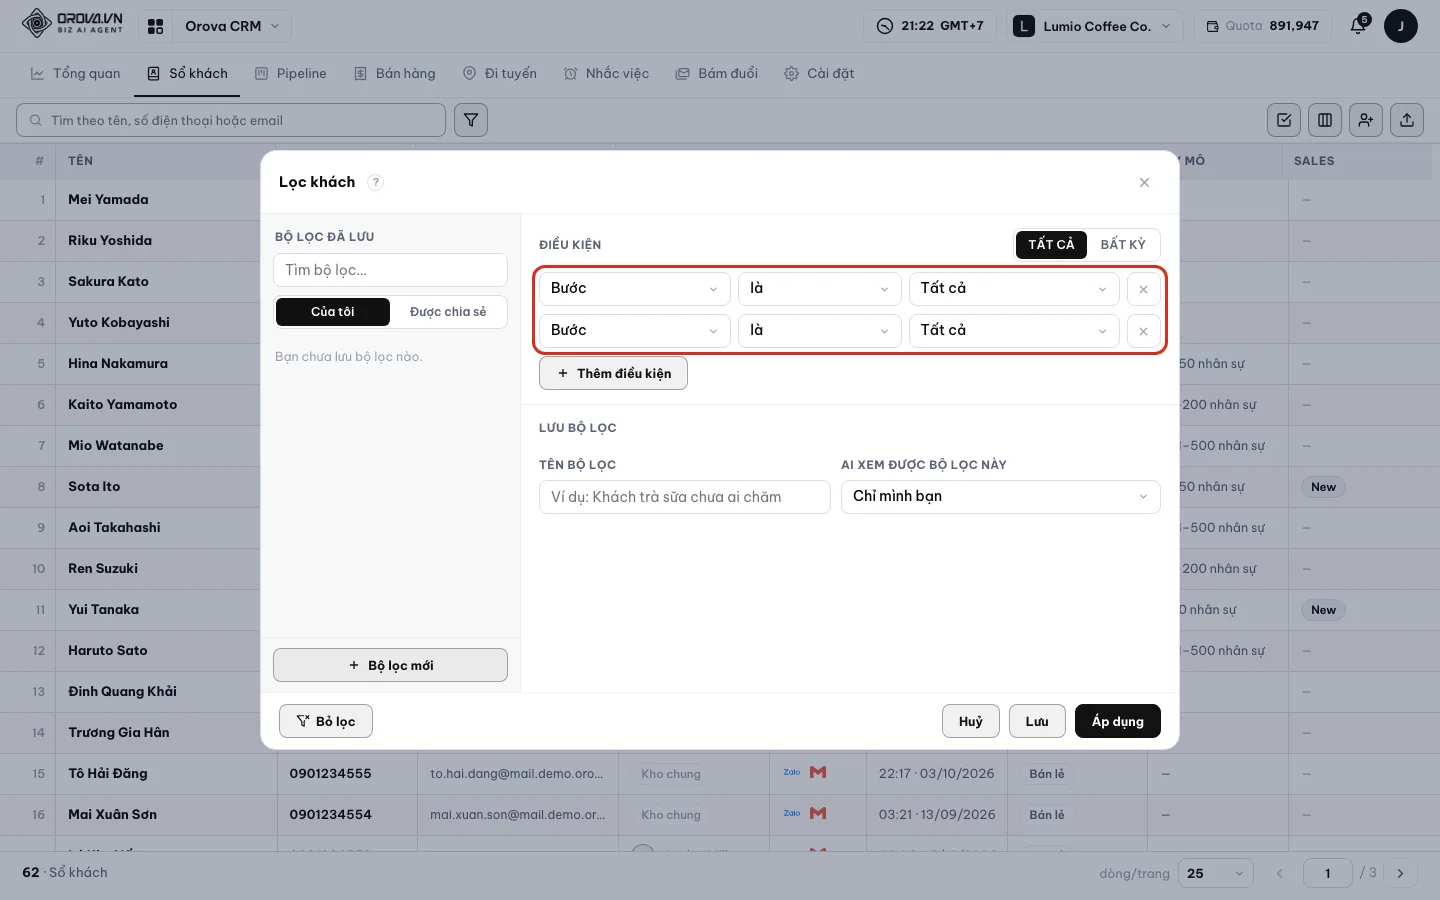Switch to Được chia sẻ saved filters
This screenshot has height=900, width=1440.
[x=448, y=312]
